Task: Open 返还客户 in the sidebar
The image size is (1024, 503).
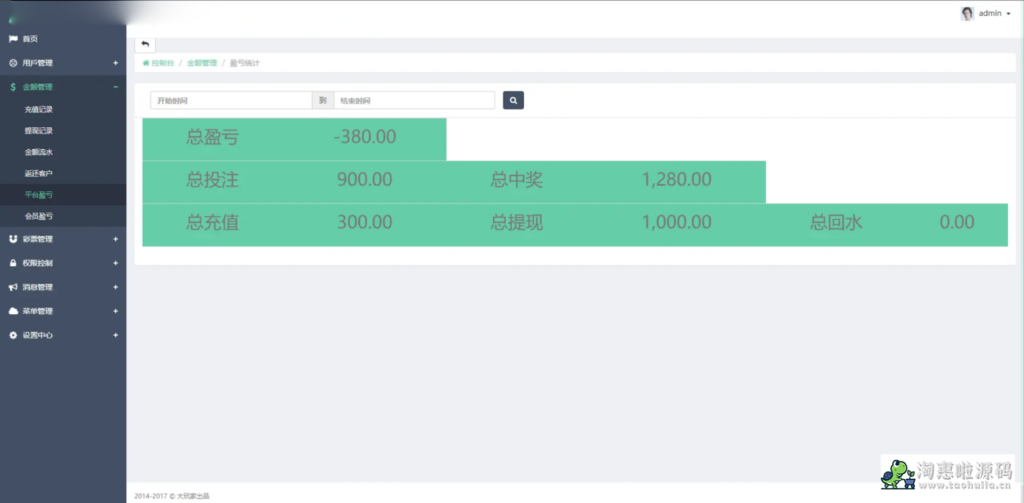Action: point(39,174)
